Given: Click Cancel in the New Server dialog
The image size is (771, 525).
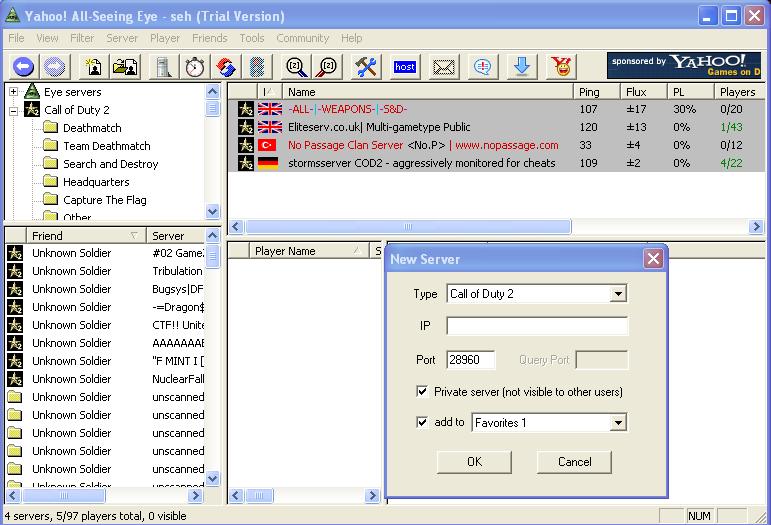Looking at the screenshot, I should [x=574, y=462].
